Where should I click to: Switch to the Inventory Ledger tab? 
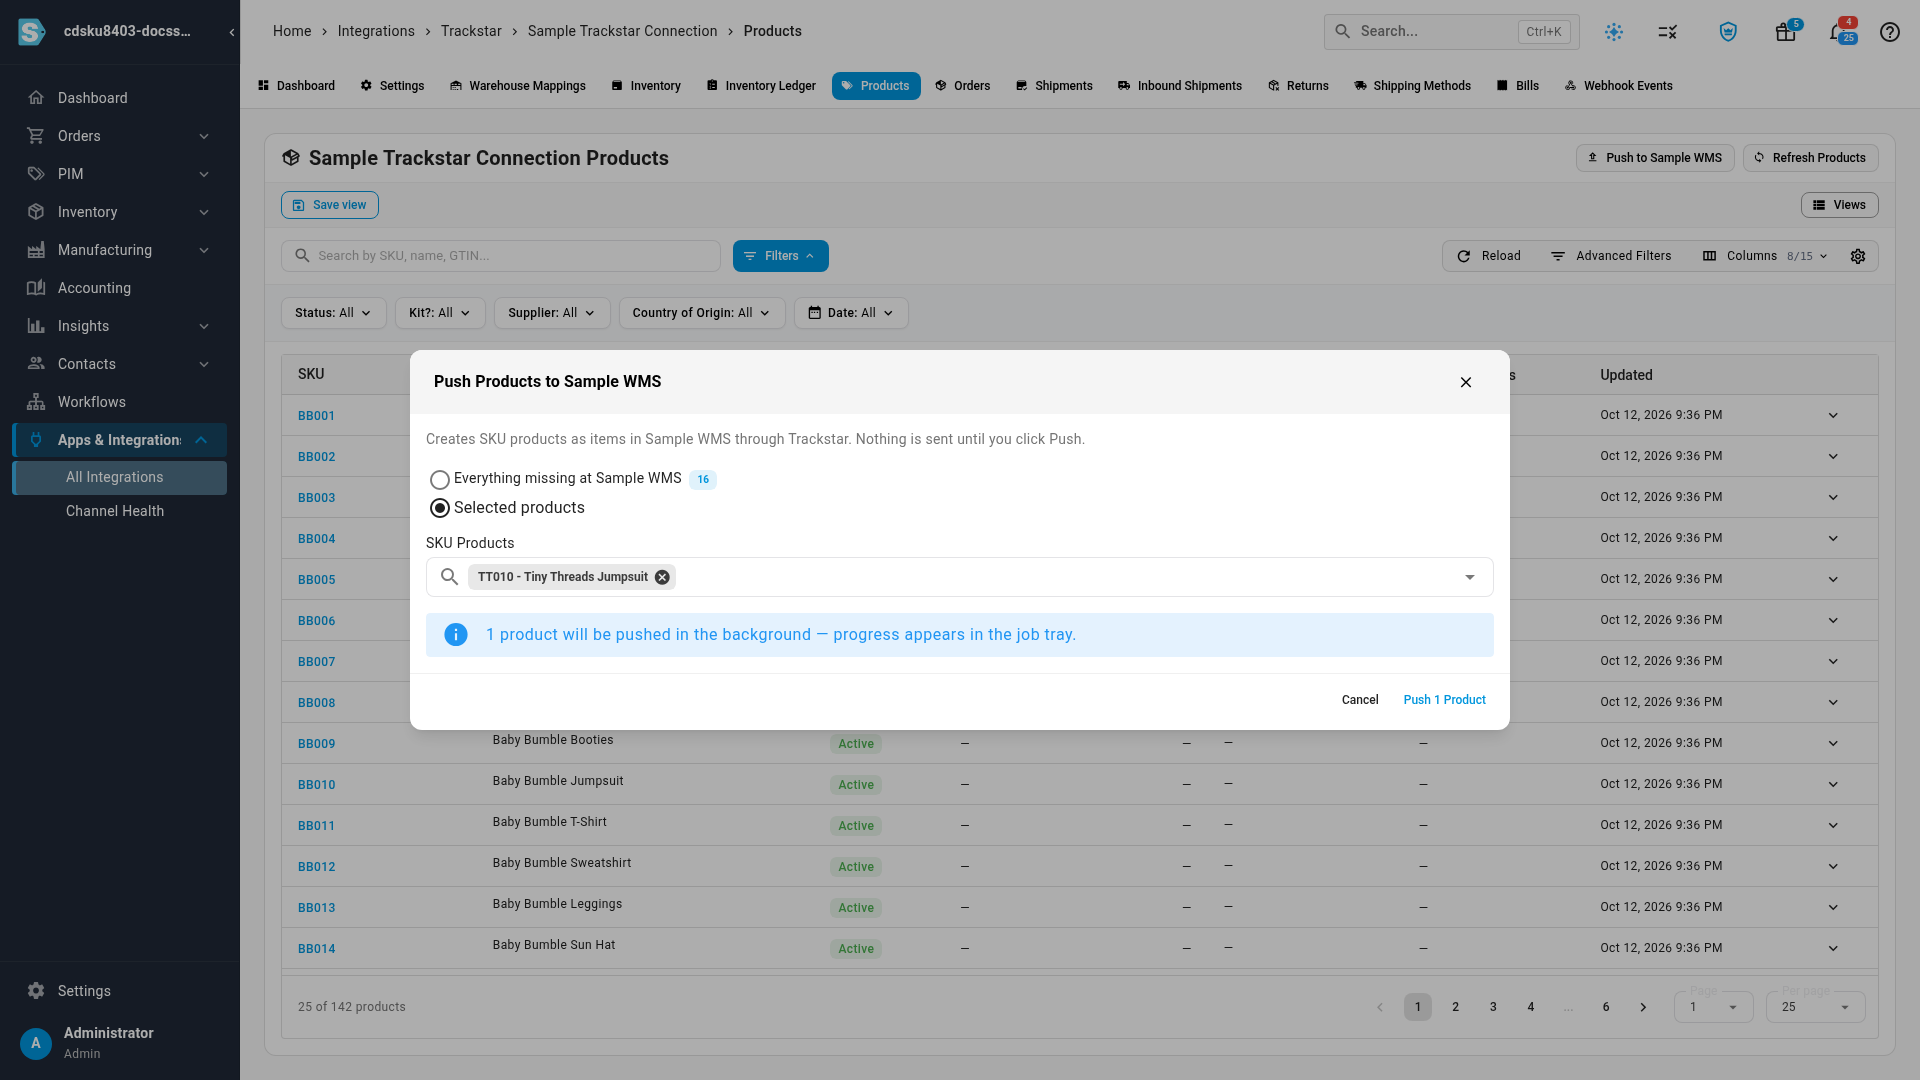point(761,86)
